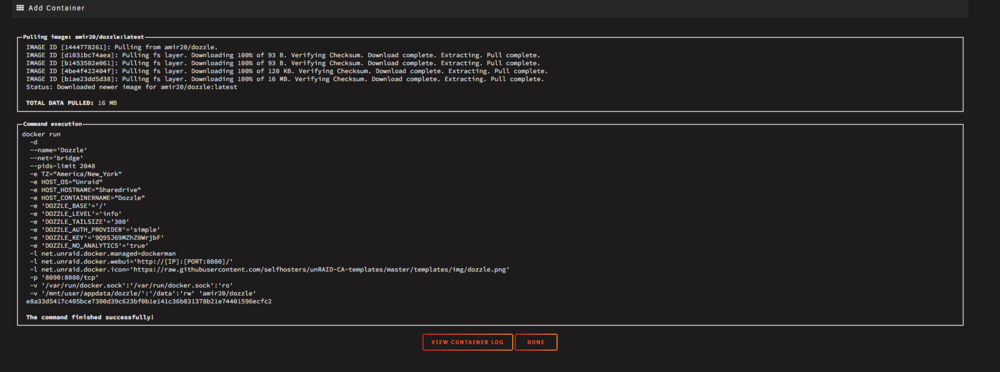Select the container hash starting e8a33d5417c

click(x=149, y=301)
